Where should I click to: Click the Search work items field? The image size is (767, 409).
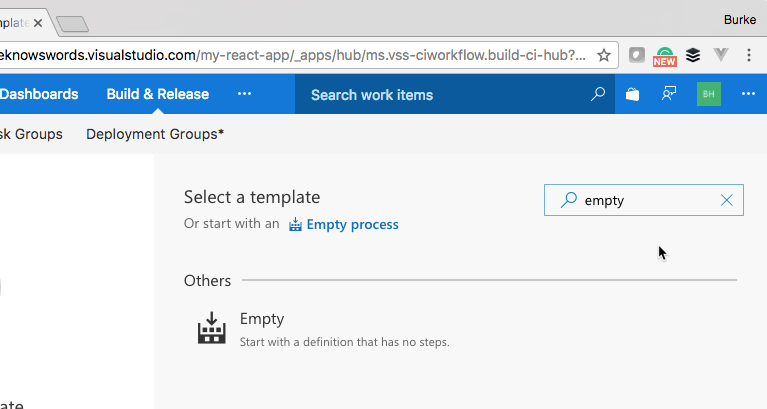440,95
